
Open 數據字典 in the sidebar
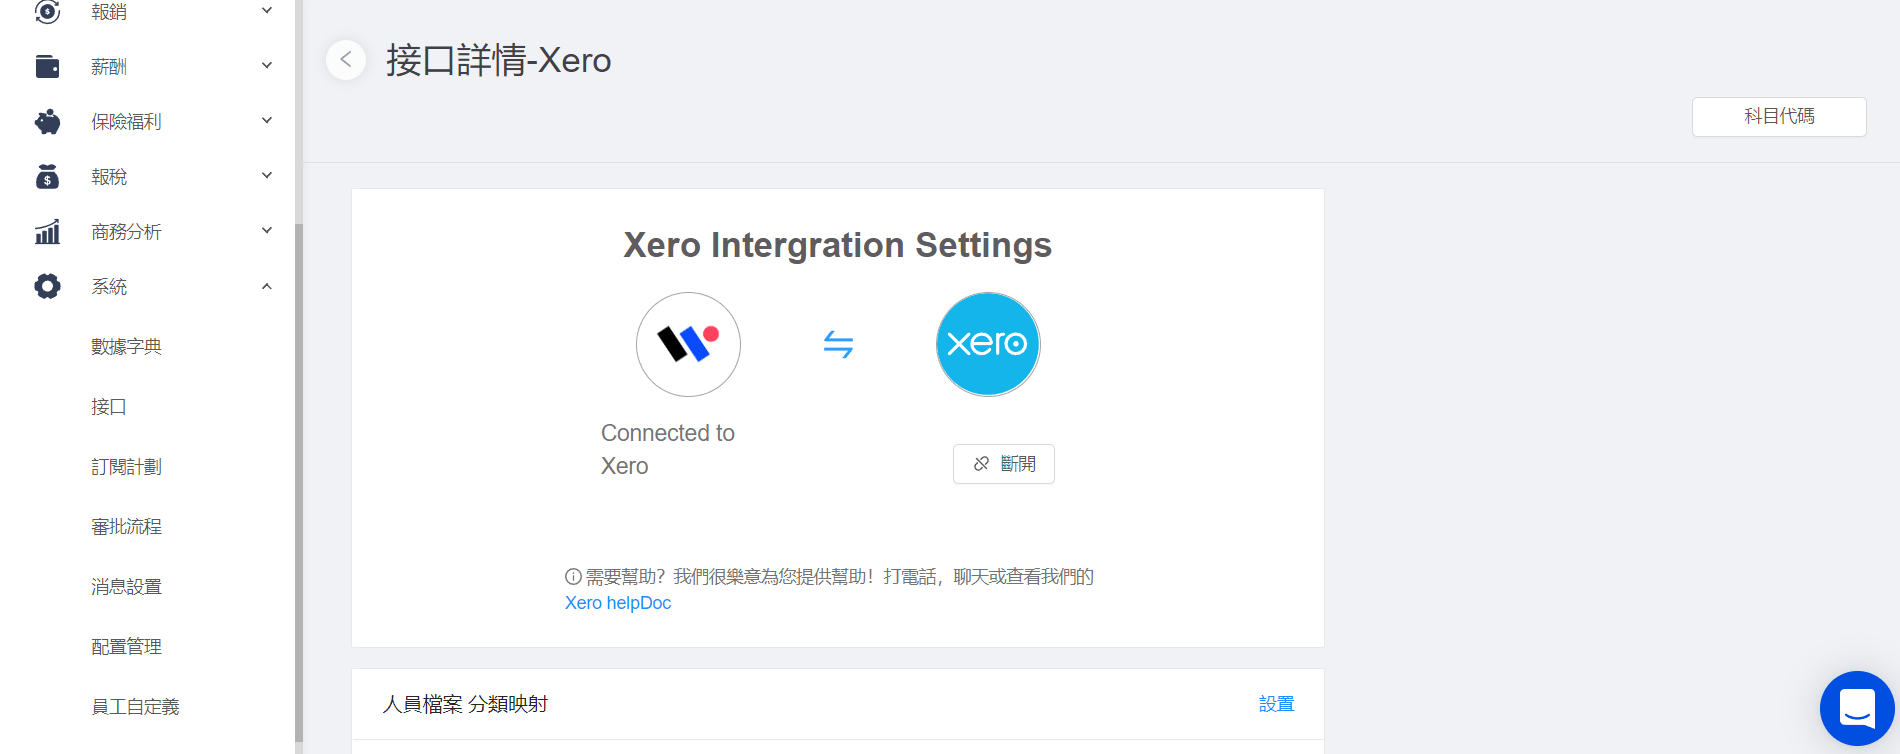(126, 347)
